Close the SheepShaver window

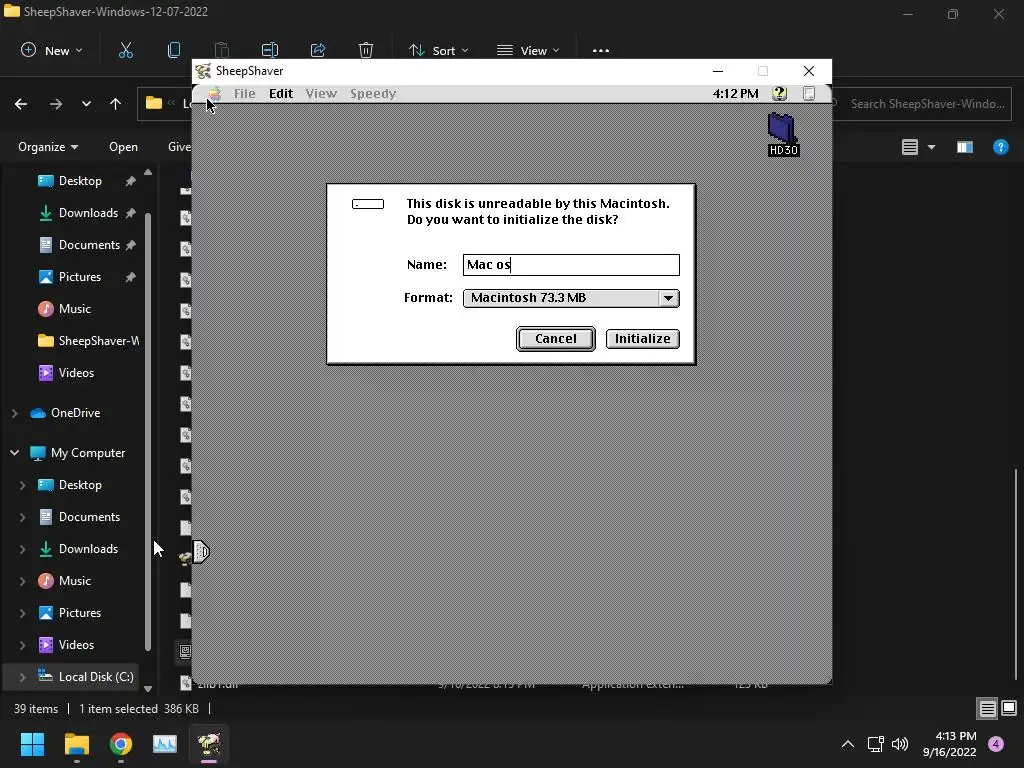[808, 71]
